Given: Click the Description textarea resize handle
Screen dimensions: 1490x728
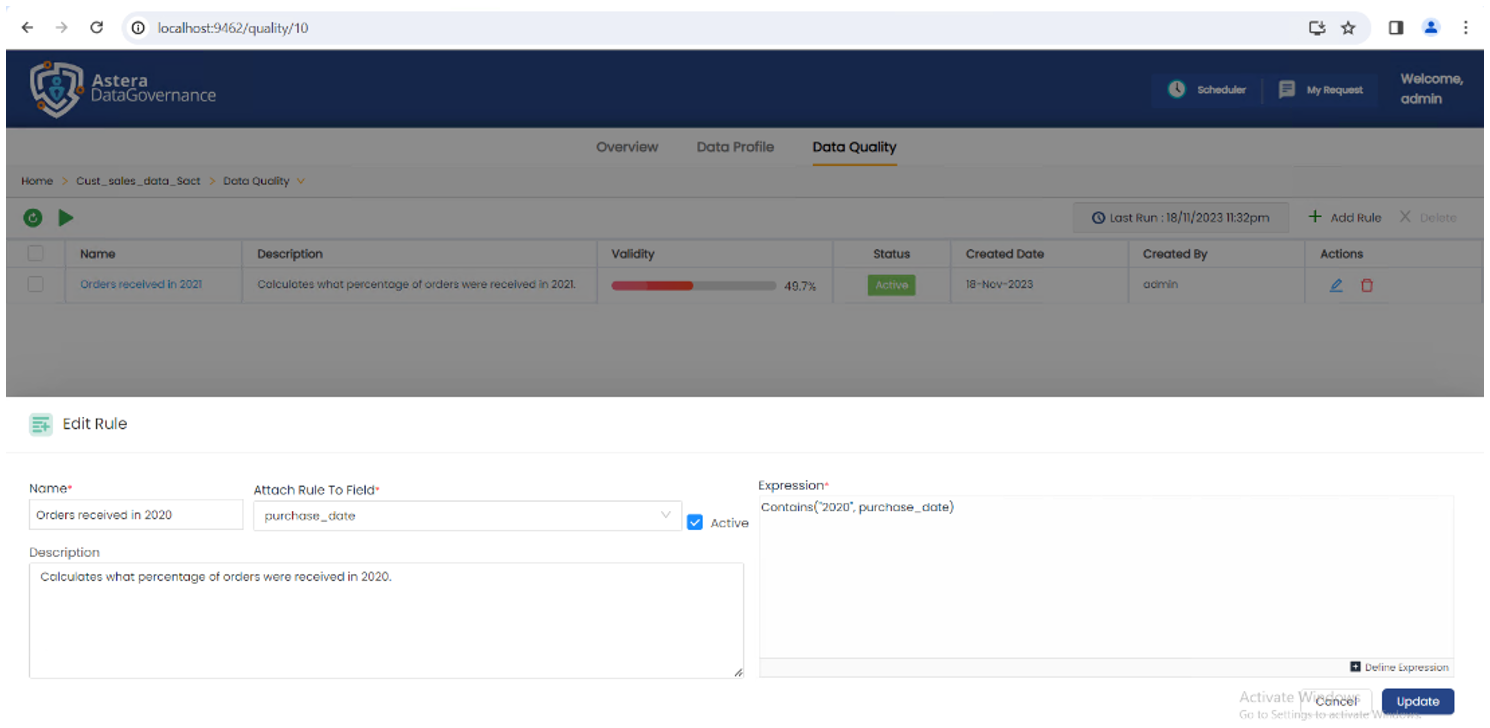Looking at the screenshot, I should point(738,673).
